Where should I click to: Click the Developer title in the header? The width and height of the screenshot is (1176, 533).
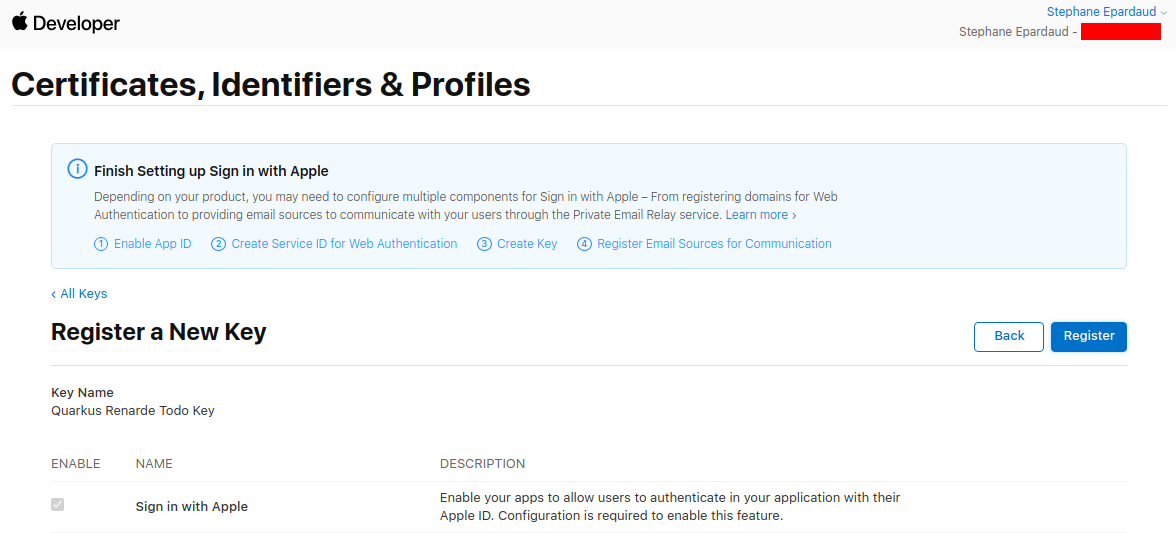76,24
